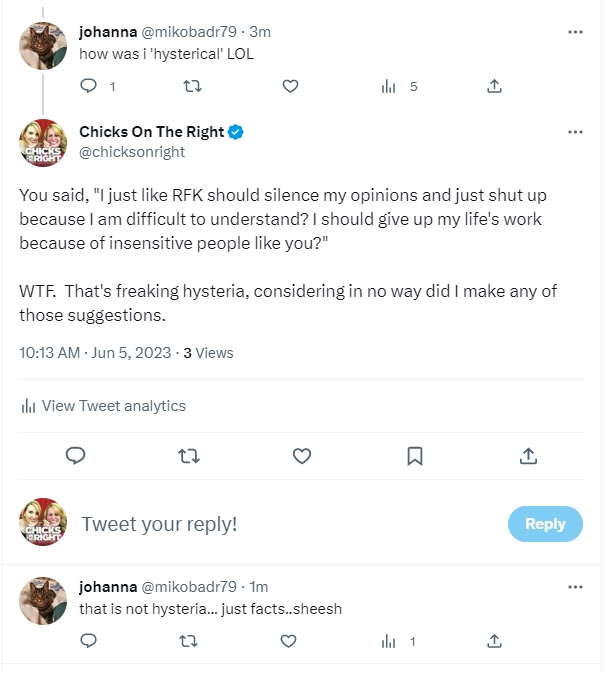Open @chicksonright profile handle link
This screenshot has height=673, width=612.
[x=132, y=152]
